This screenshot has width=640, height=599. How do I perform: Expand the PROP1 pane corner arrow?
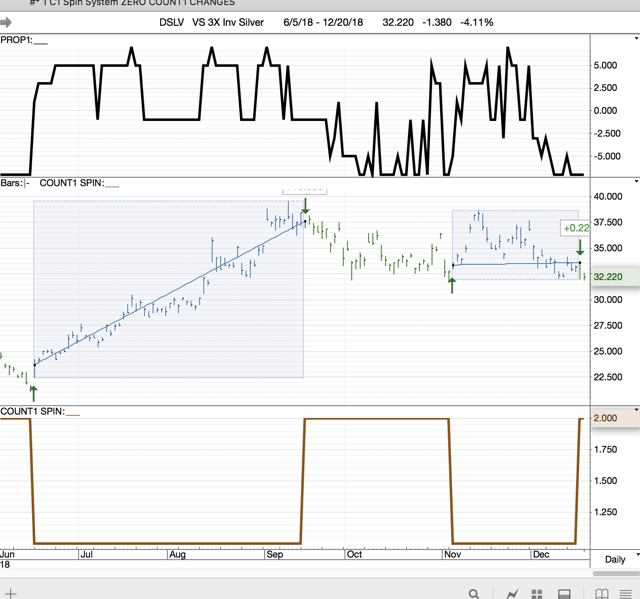[x=636, y=39]
